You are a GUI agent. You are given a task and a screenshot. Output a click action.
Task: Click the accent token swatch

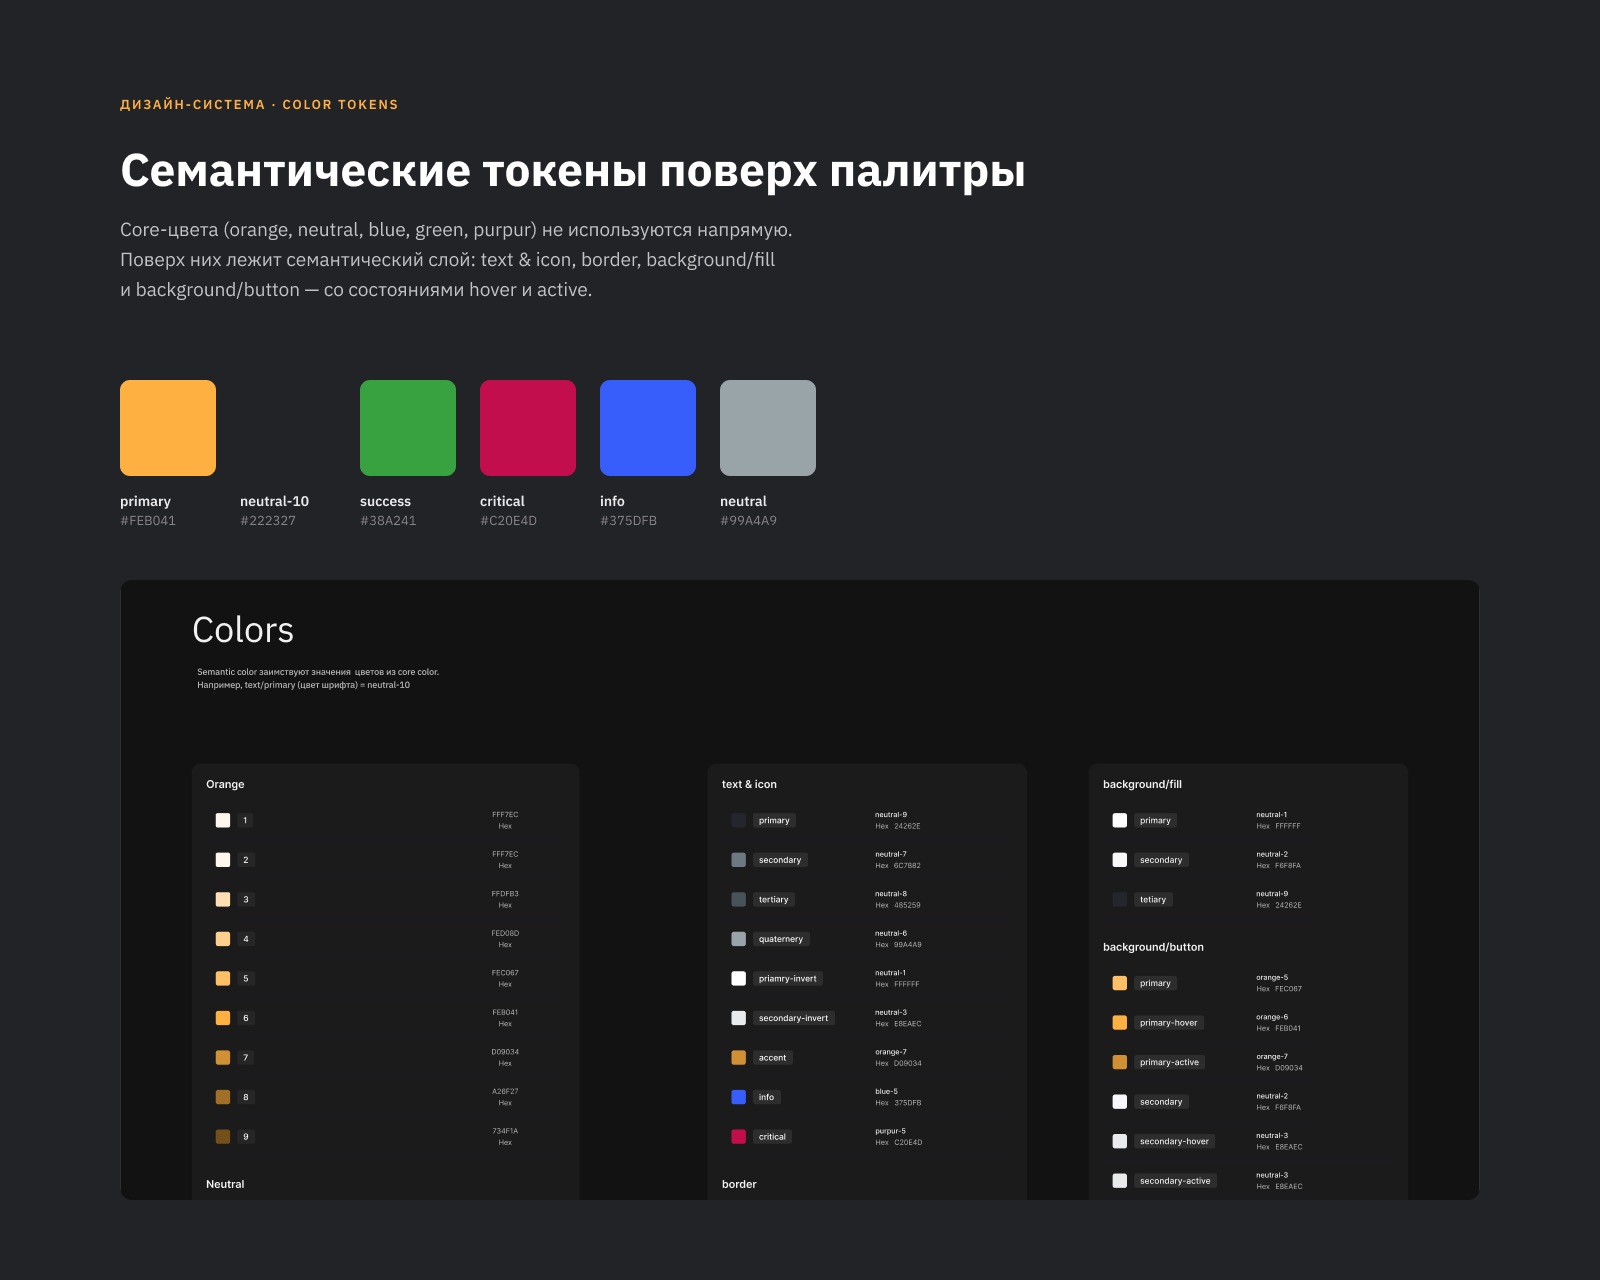[739, 1057]
